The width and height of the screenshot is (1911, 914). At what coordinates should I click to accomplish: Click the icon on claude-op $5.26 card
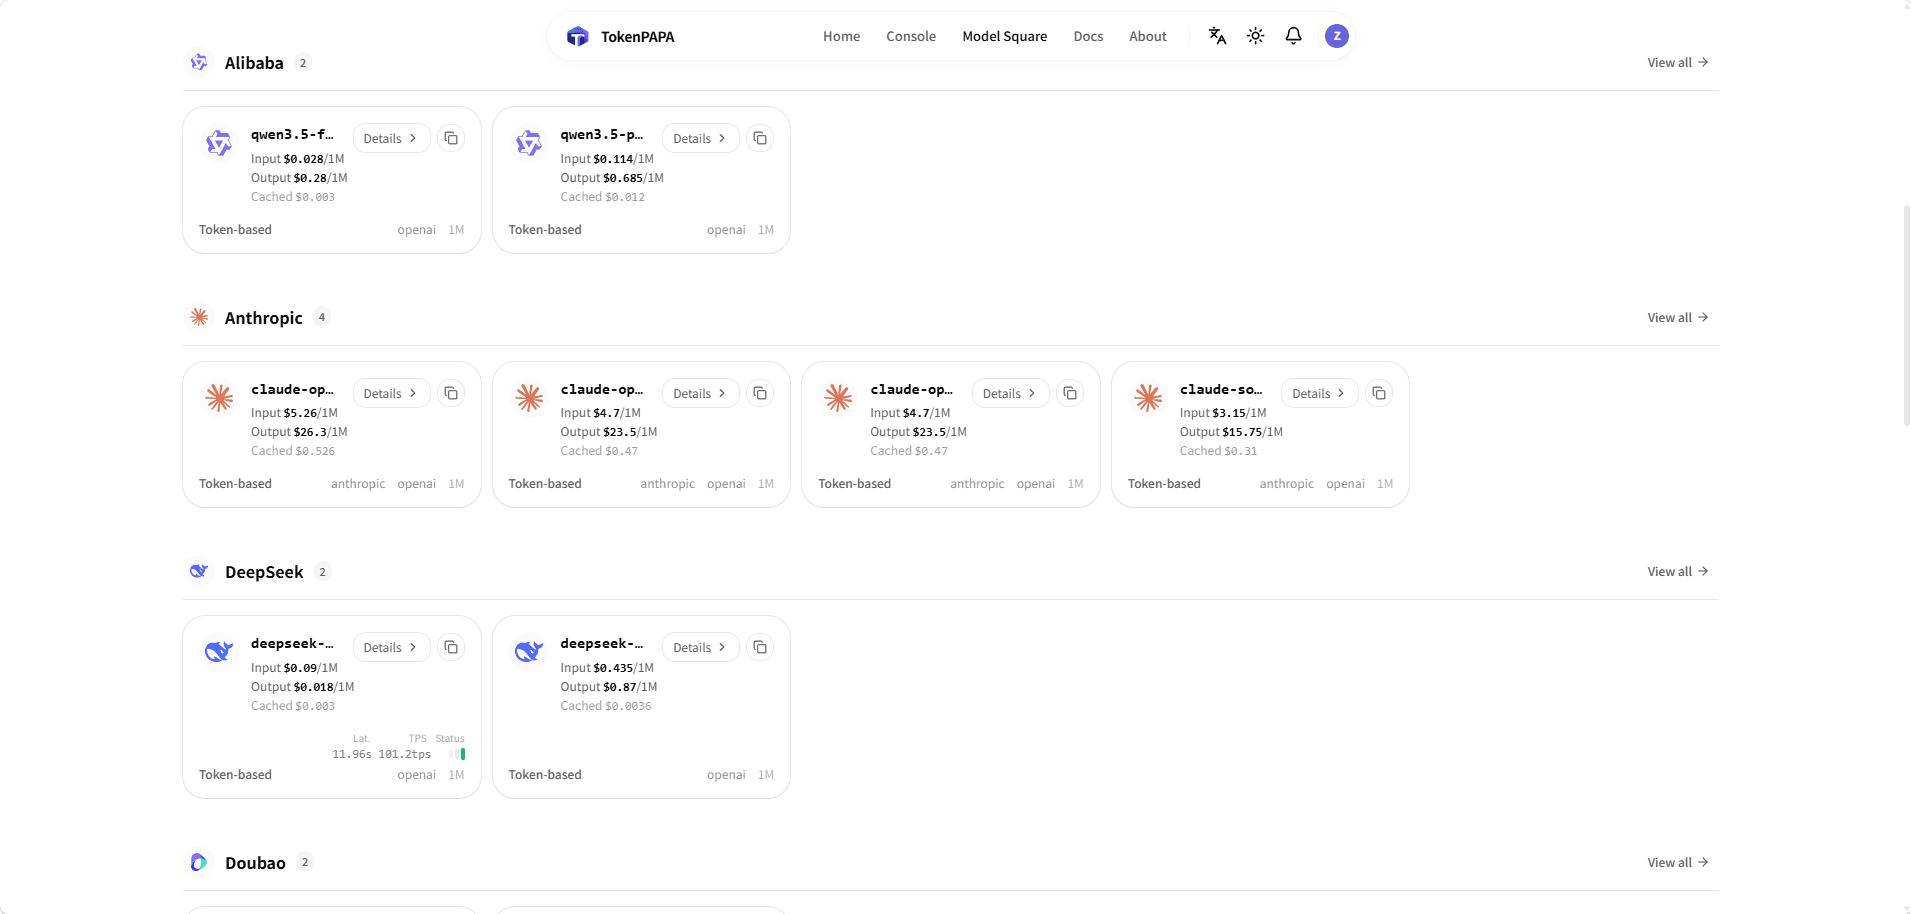[219, 398]
